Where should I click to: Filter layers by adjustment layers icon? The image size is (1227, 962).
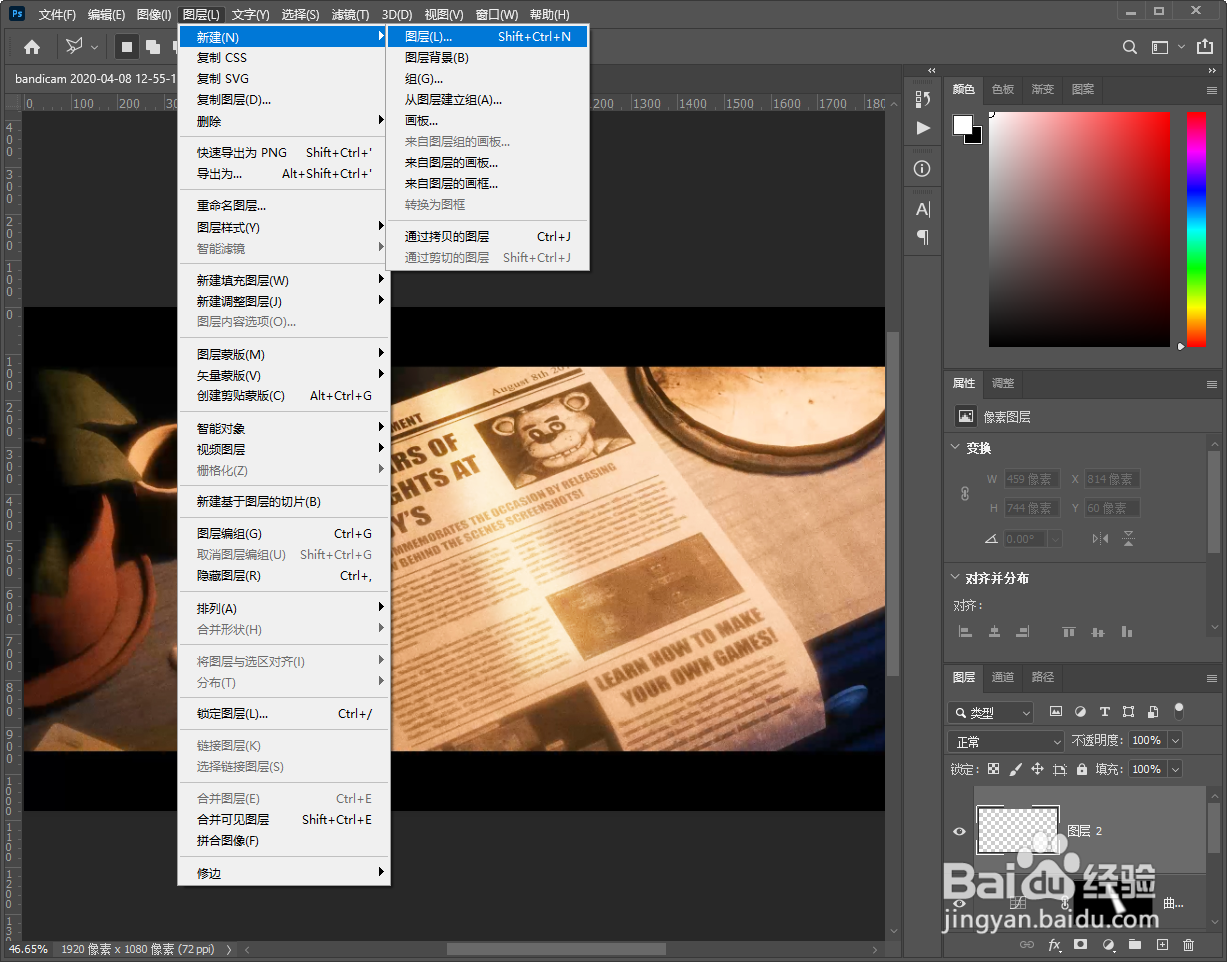(x=1080, y=712)
